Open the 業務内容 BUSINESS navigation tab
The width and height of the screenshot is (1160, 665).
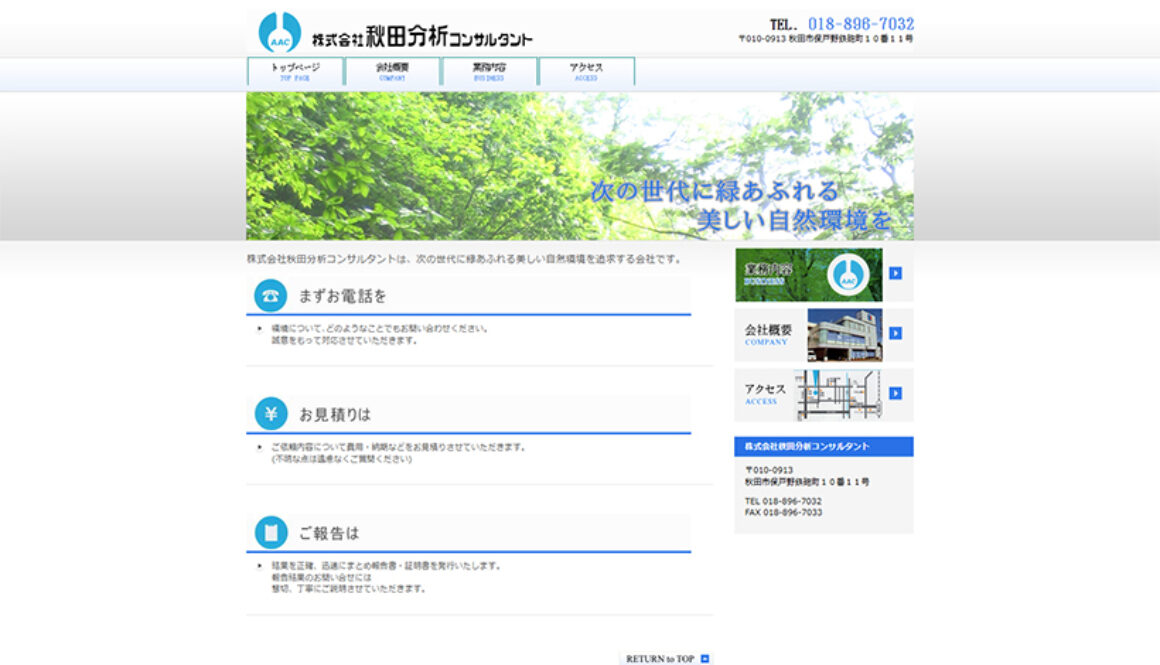point(489,72)
